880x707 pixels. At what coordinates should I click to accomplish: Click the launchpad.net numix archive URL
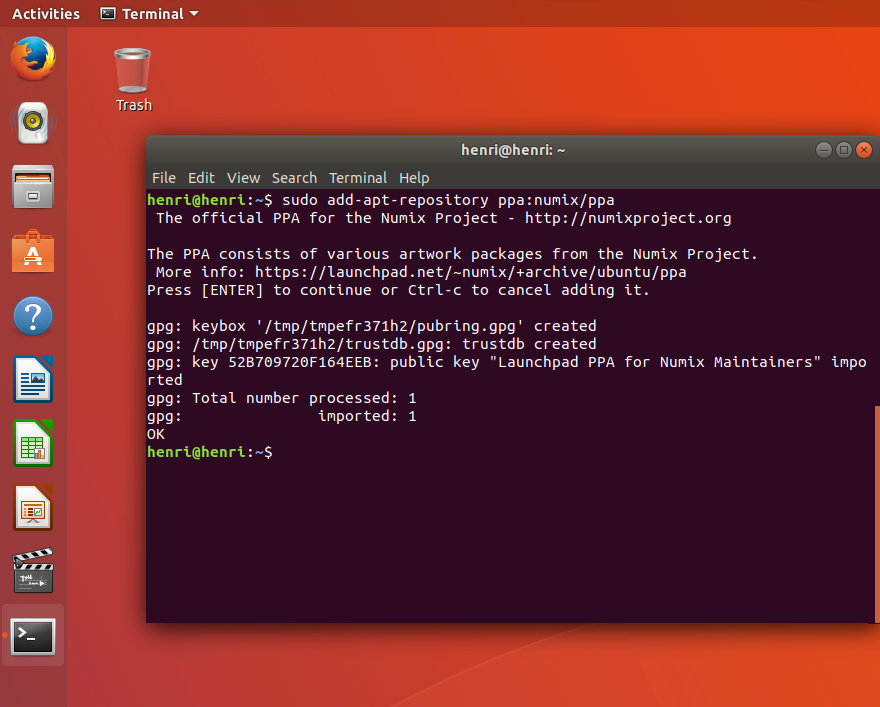tap(470, 272)
